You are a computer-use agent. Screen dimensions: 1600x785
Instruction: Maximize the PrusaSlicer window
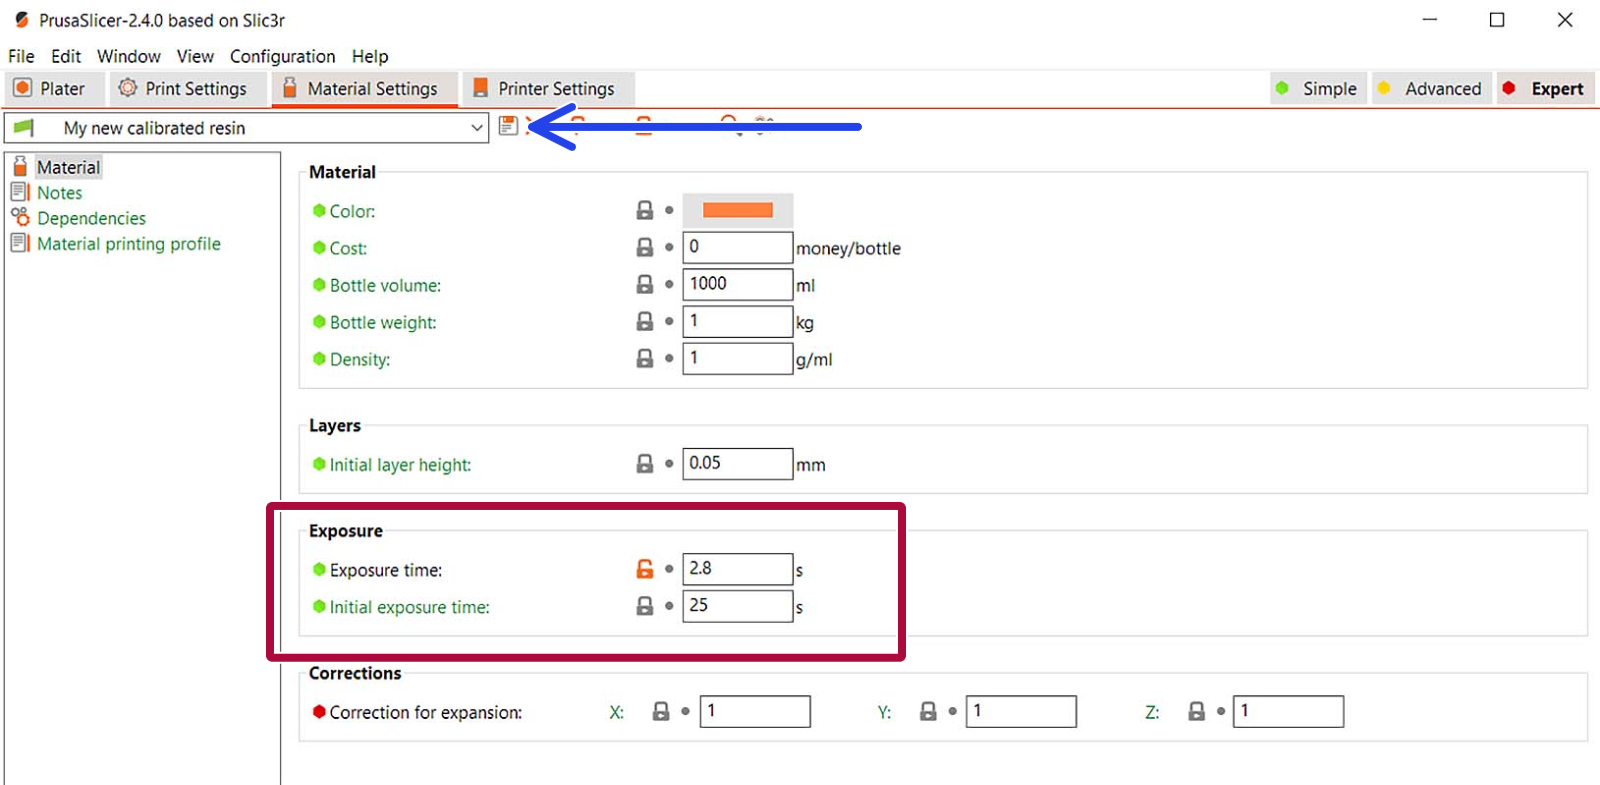tap(1497, 19)
